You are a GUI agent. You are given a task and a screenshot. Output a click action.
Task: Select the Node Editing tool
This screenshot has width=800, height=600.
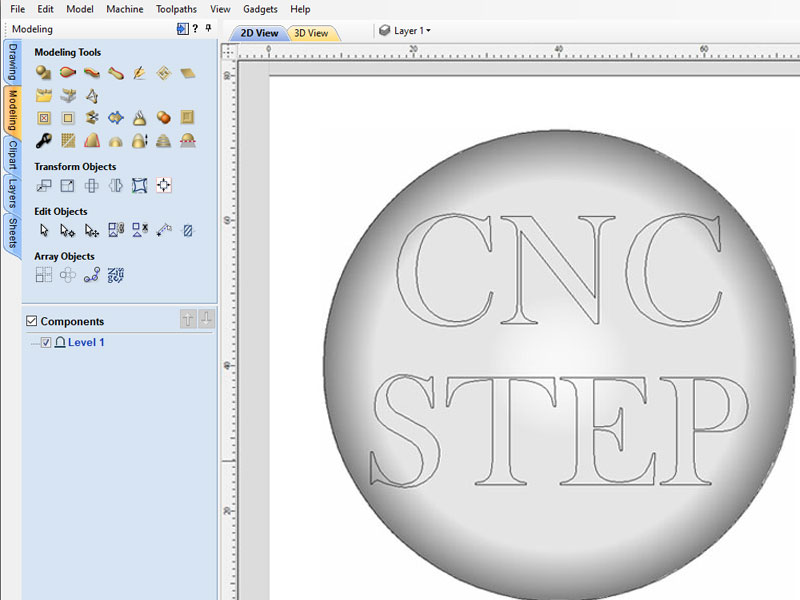point(68,230)
